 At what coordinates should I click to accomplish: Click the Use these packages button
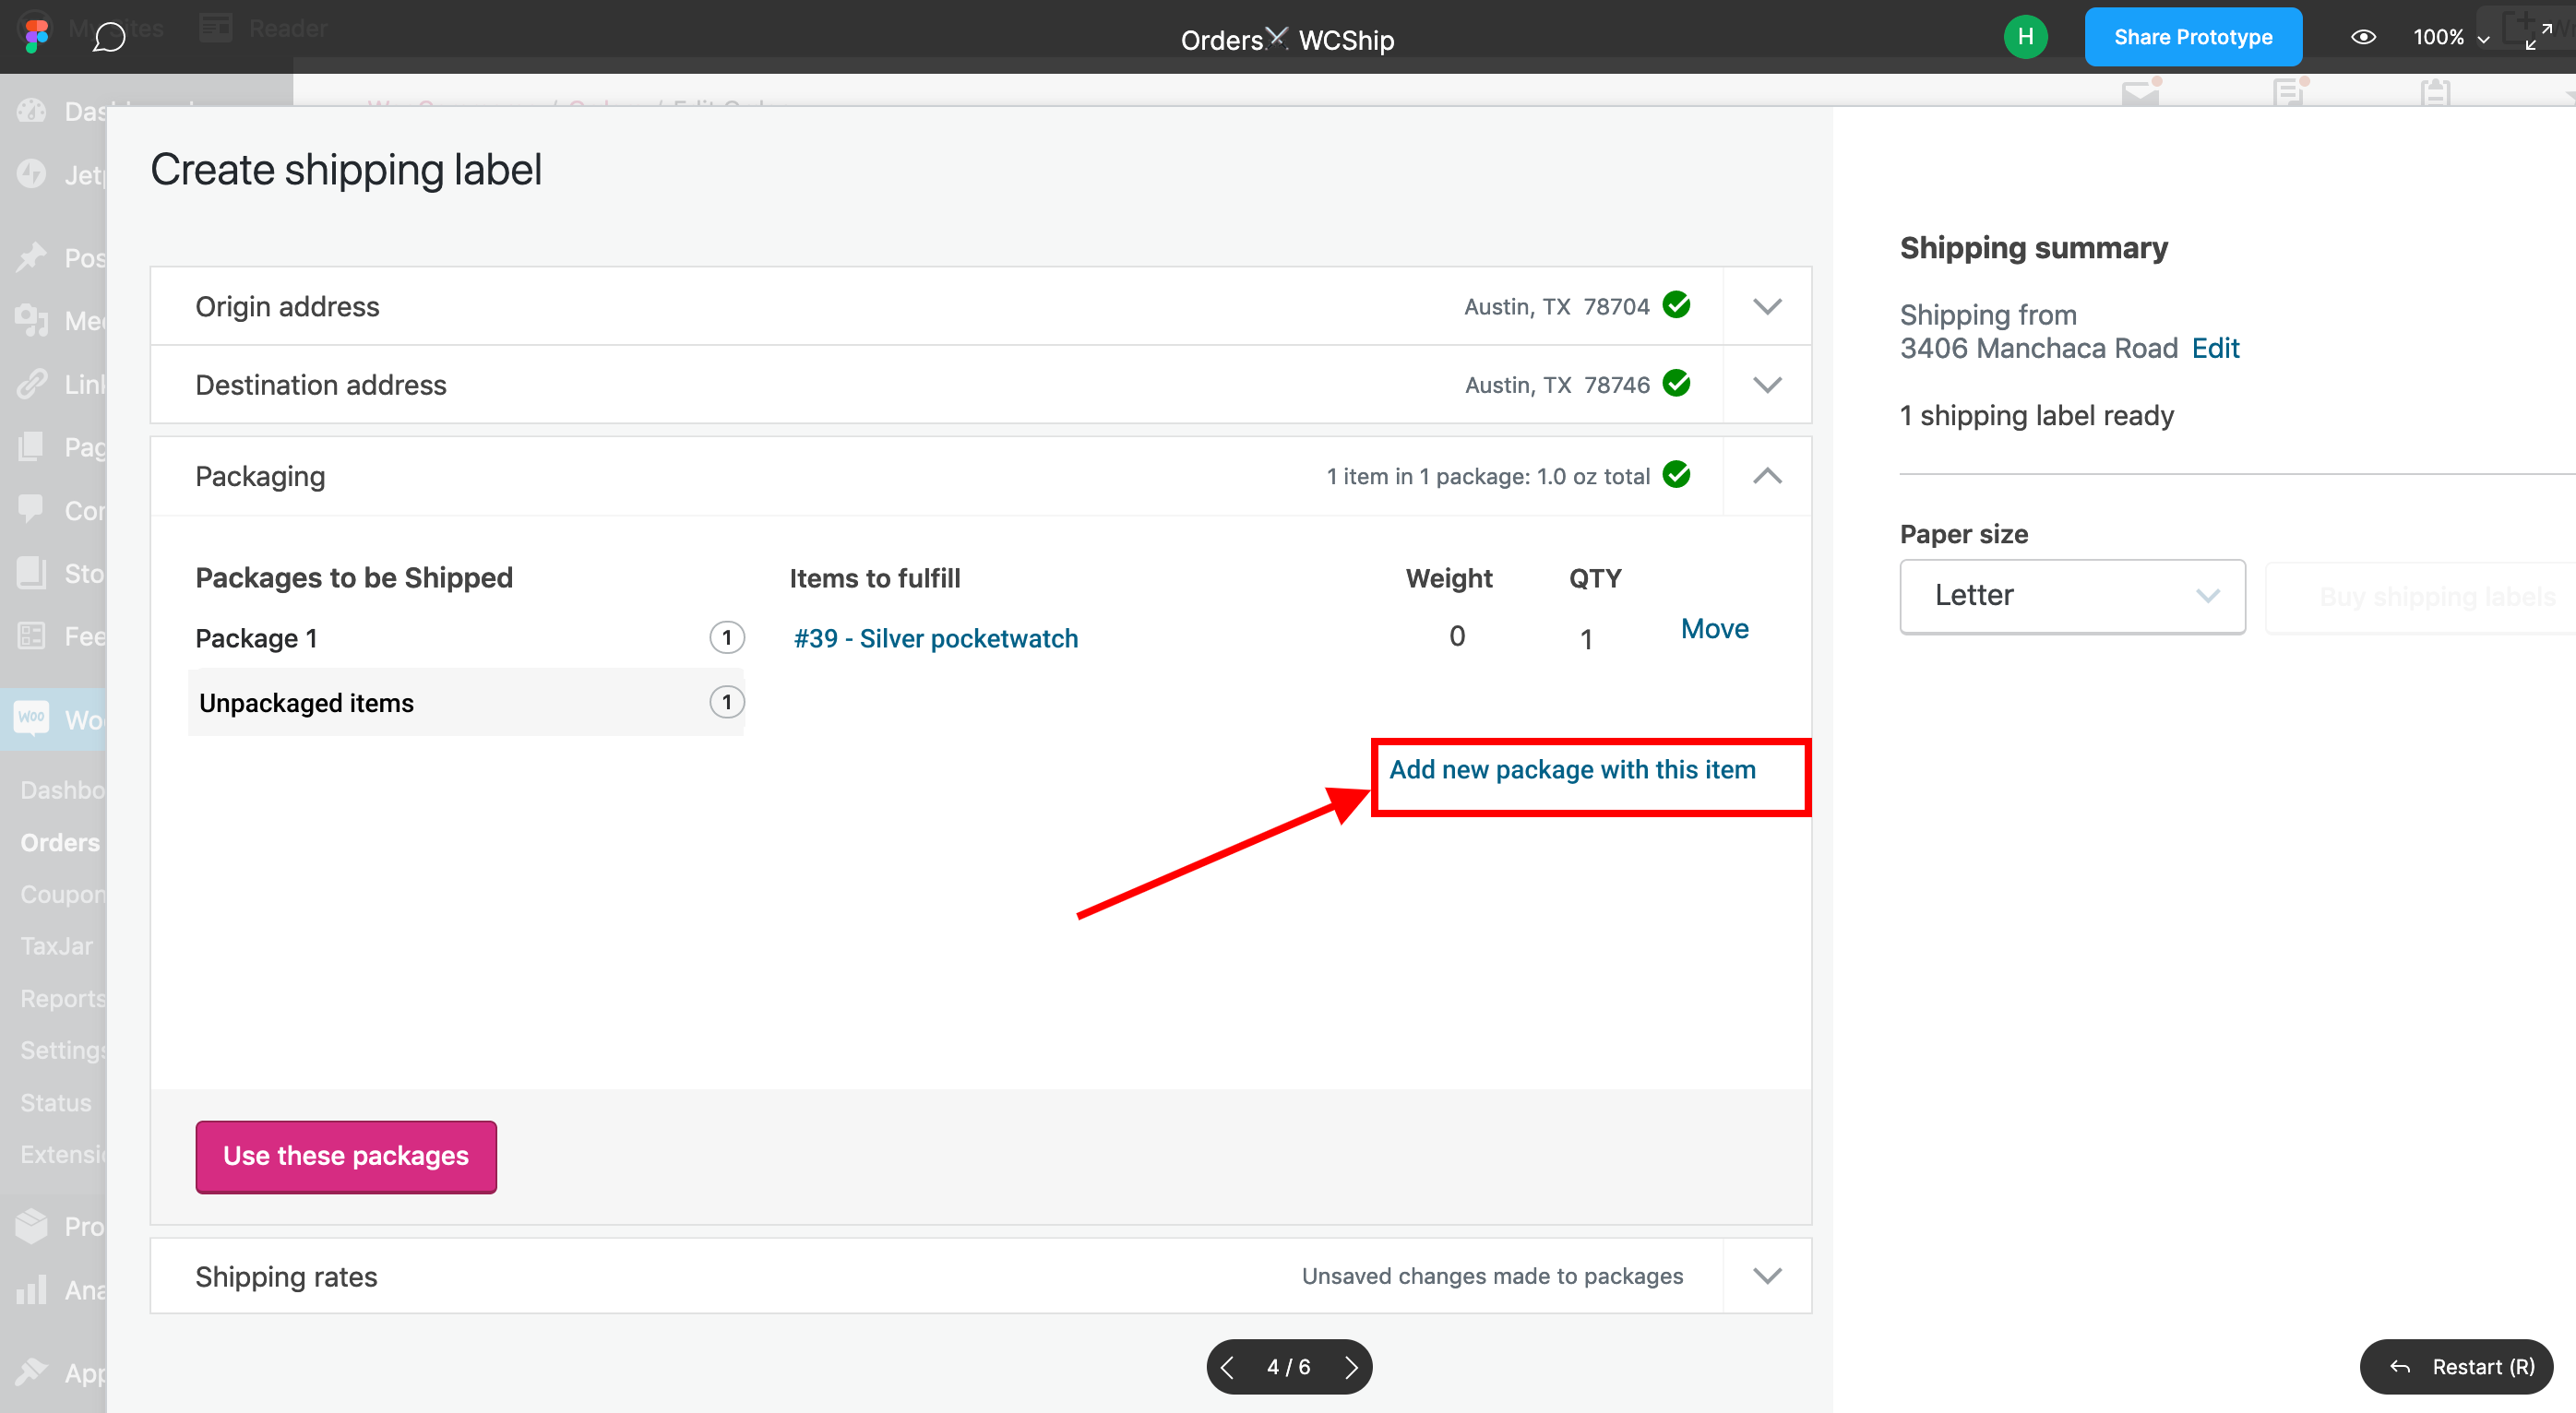(346, 1156)
